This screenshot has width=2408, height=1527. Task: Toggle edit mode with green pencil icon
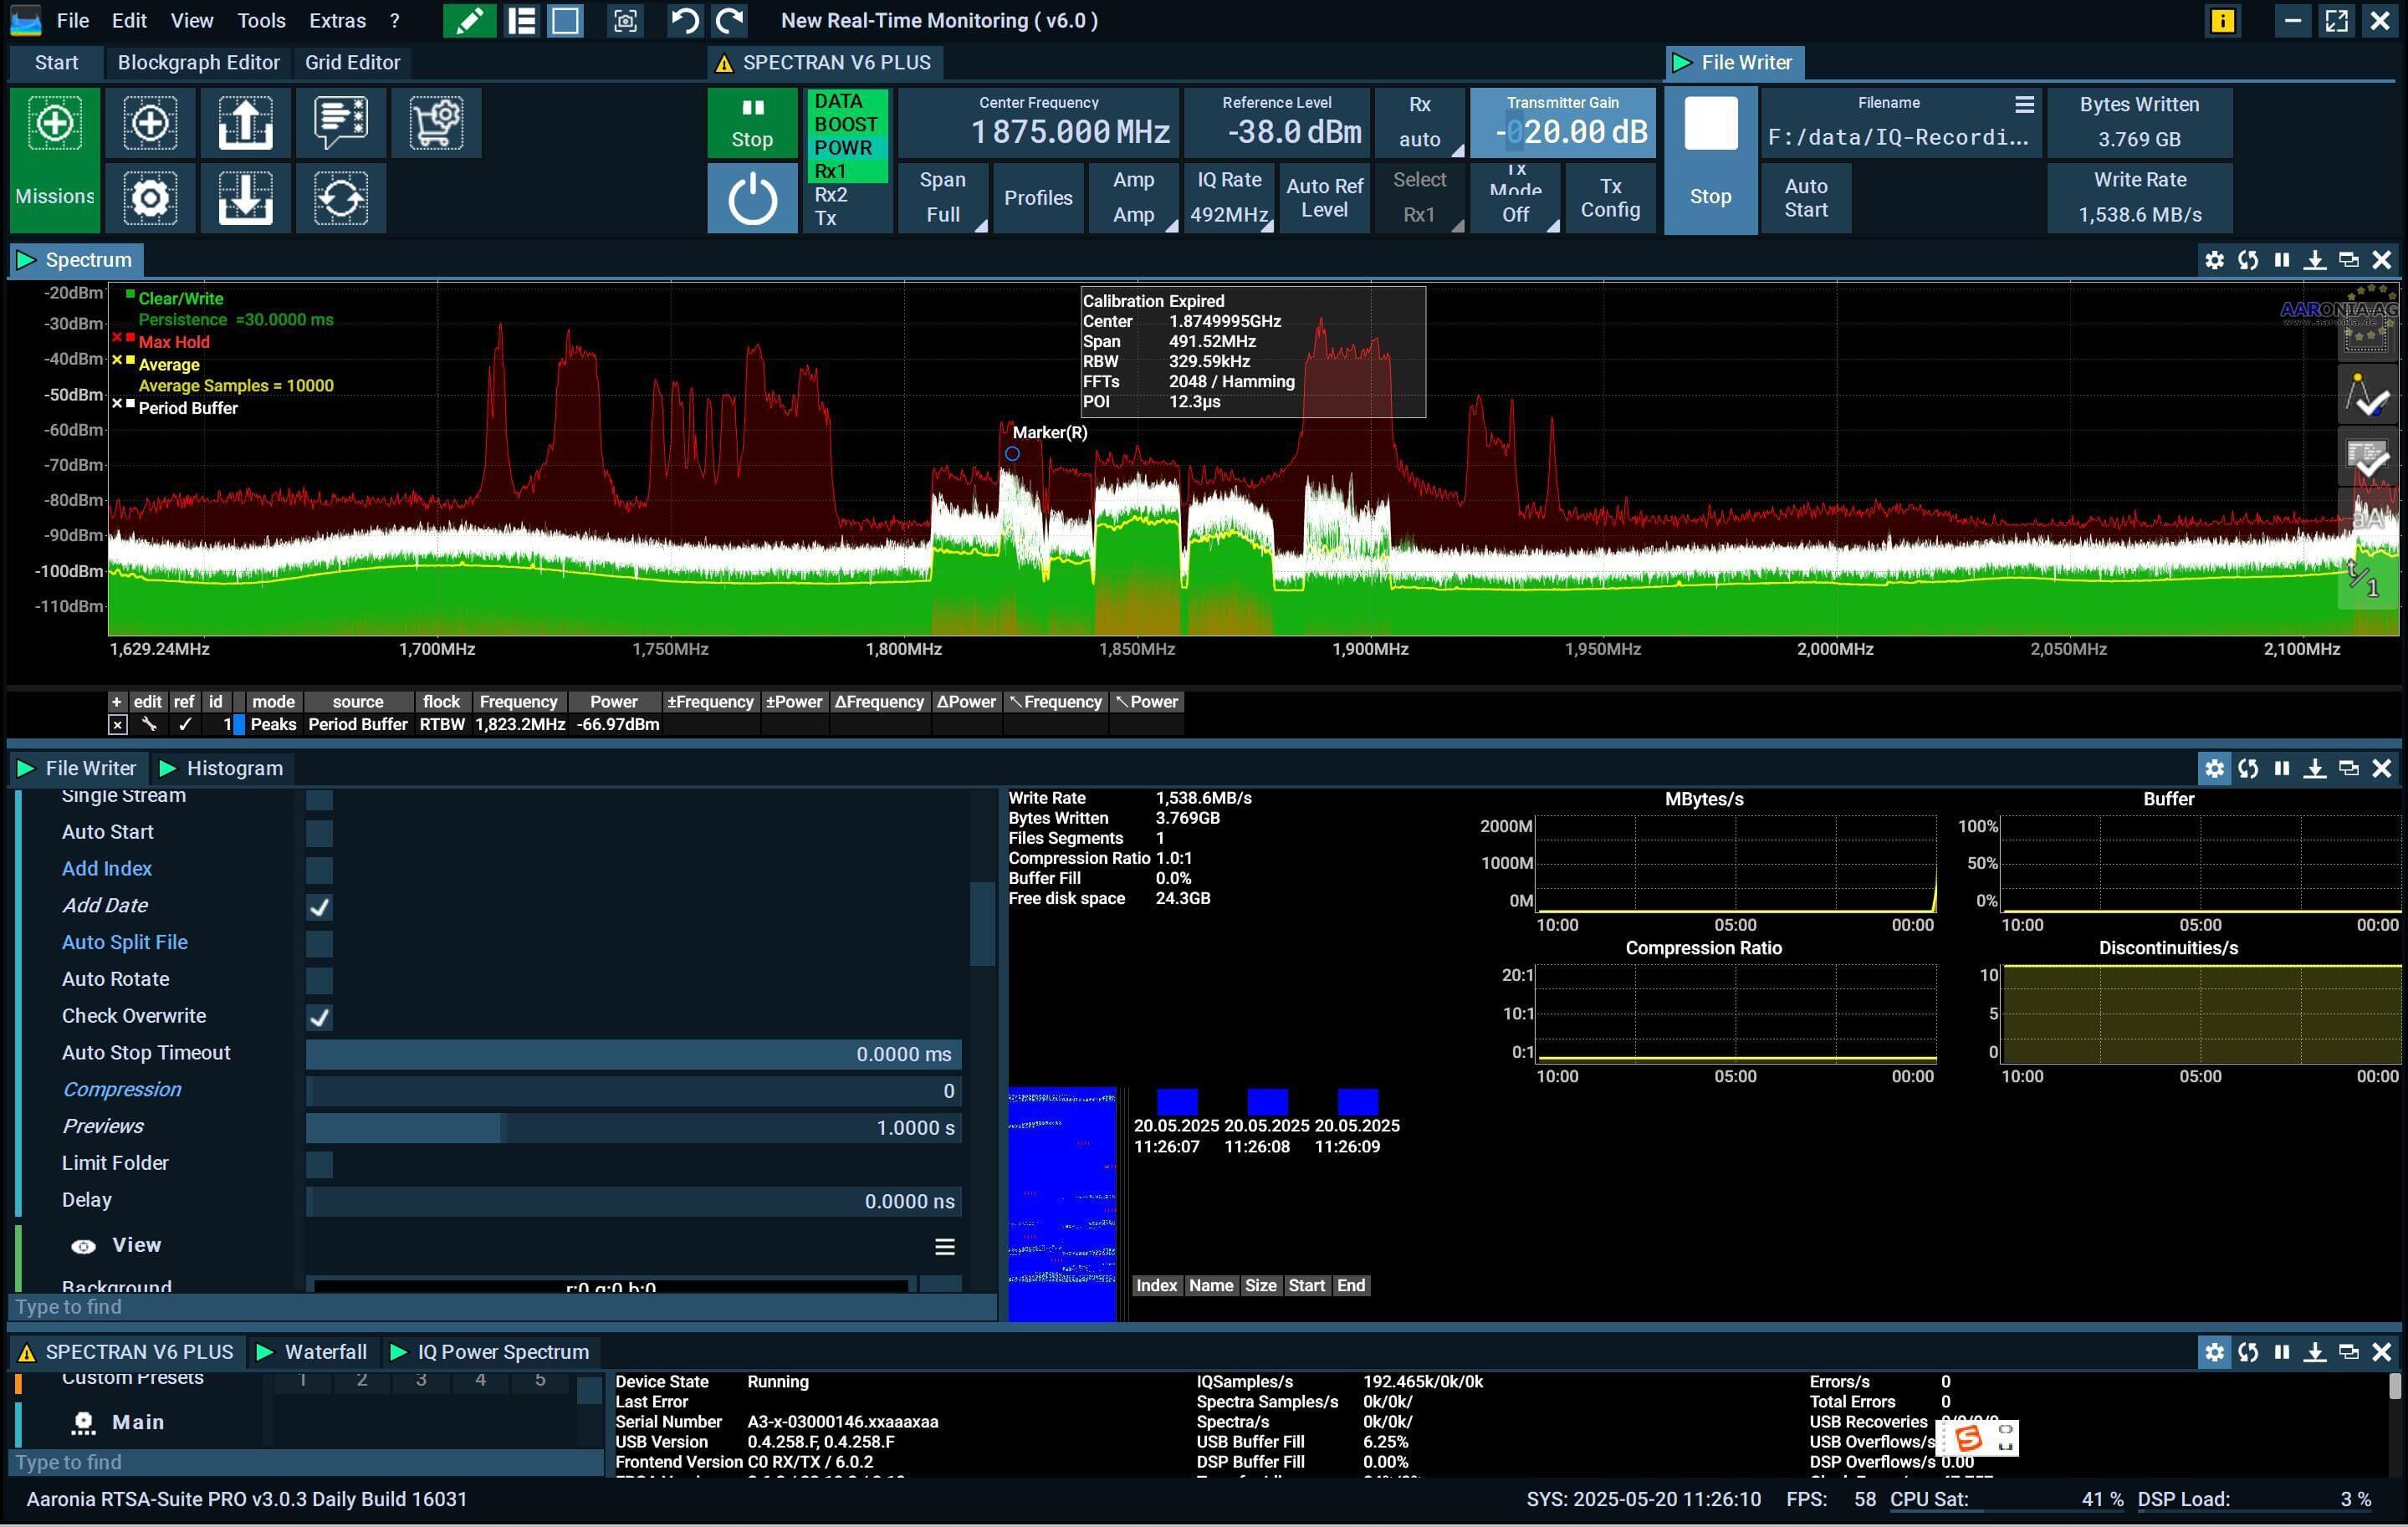pos(469,20)
